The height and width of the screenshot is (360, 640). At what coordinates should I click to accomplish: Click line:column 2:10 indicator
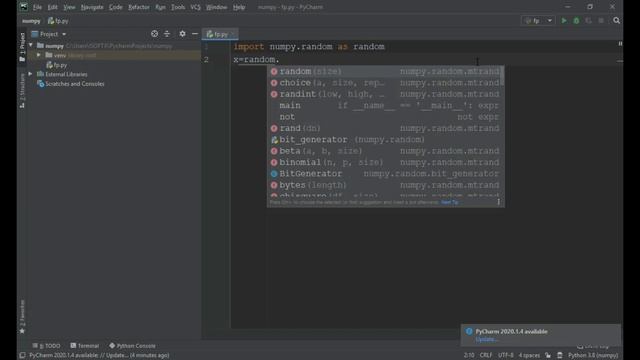pyautogui.click(x=469, y=356)
